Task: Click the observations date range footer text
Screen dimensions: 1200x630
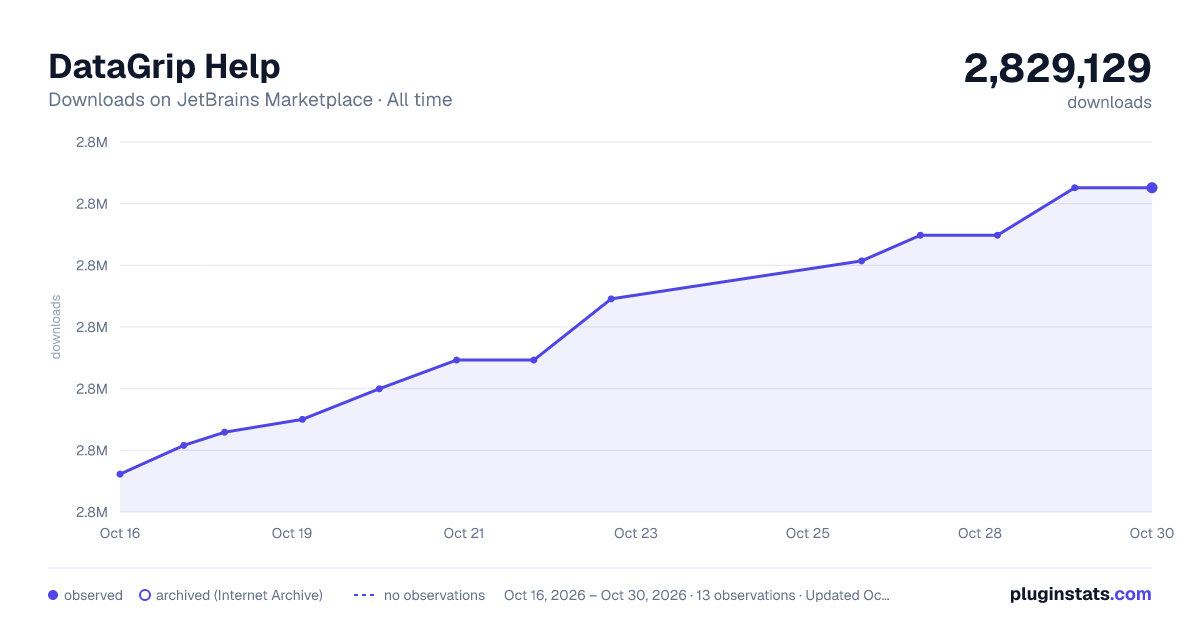Action: (697, 595)
